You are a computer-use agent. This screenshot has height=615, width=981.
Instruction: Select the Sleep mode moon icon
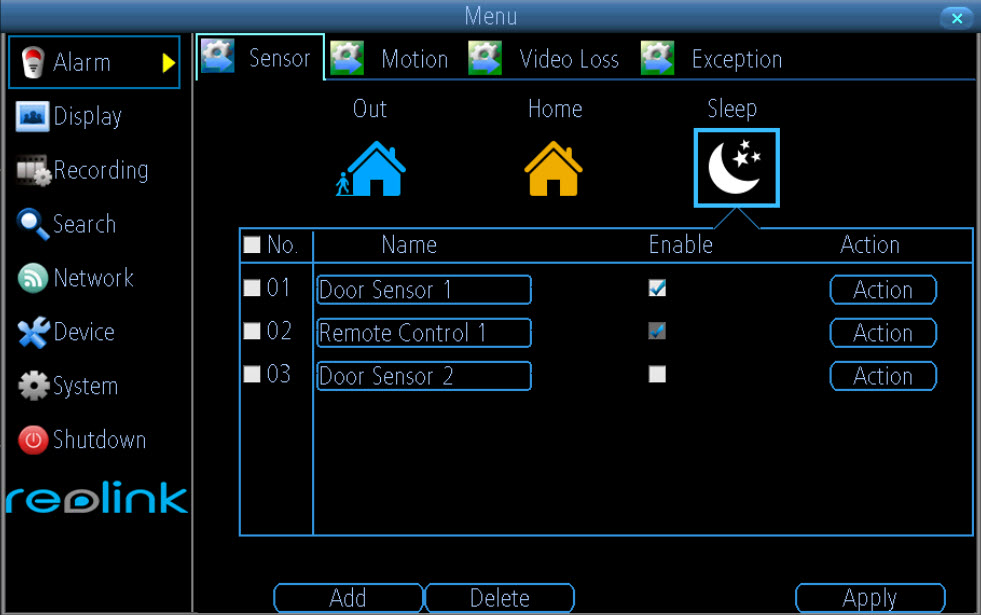(x=736, y=168)
